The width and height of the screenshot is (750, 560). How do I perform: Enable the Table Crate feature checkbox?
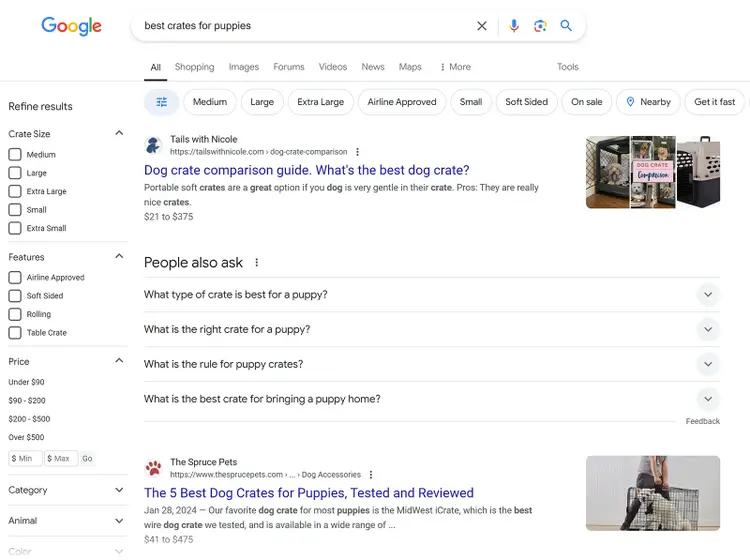[x=15, y=332]
